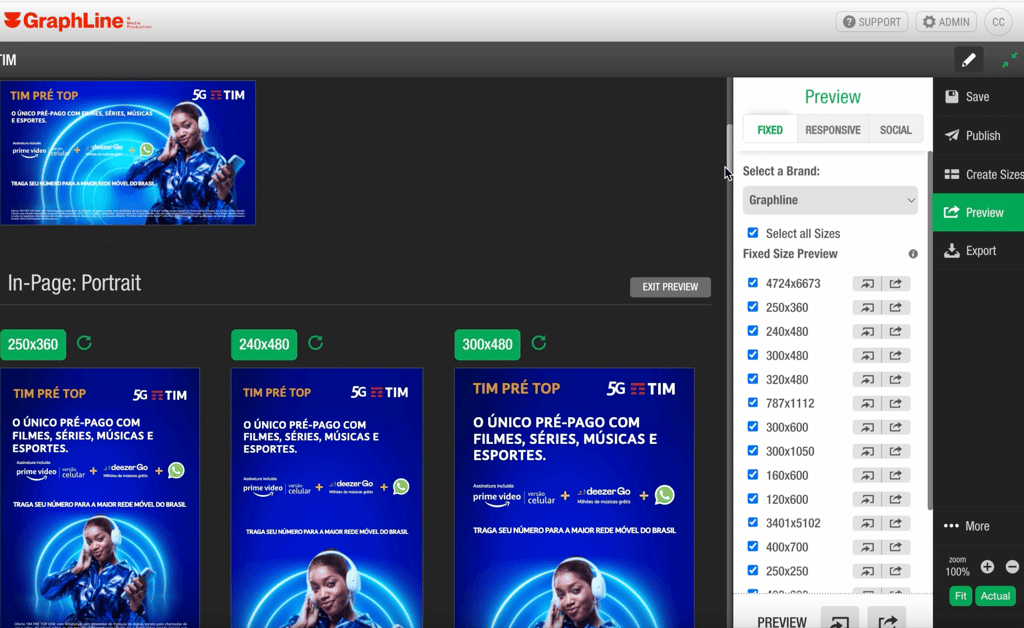Refresh the 250x360 preview
This screenshot has width=1024, height=628.
84,343
